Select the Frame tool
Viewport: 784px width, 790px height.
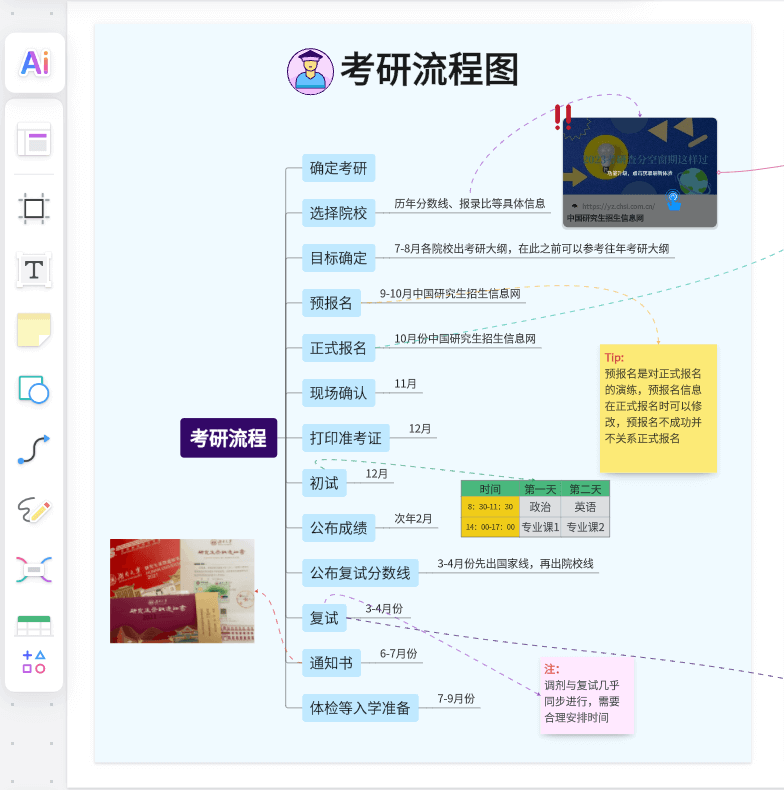pos(34,208)
